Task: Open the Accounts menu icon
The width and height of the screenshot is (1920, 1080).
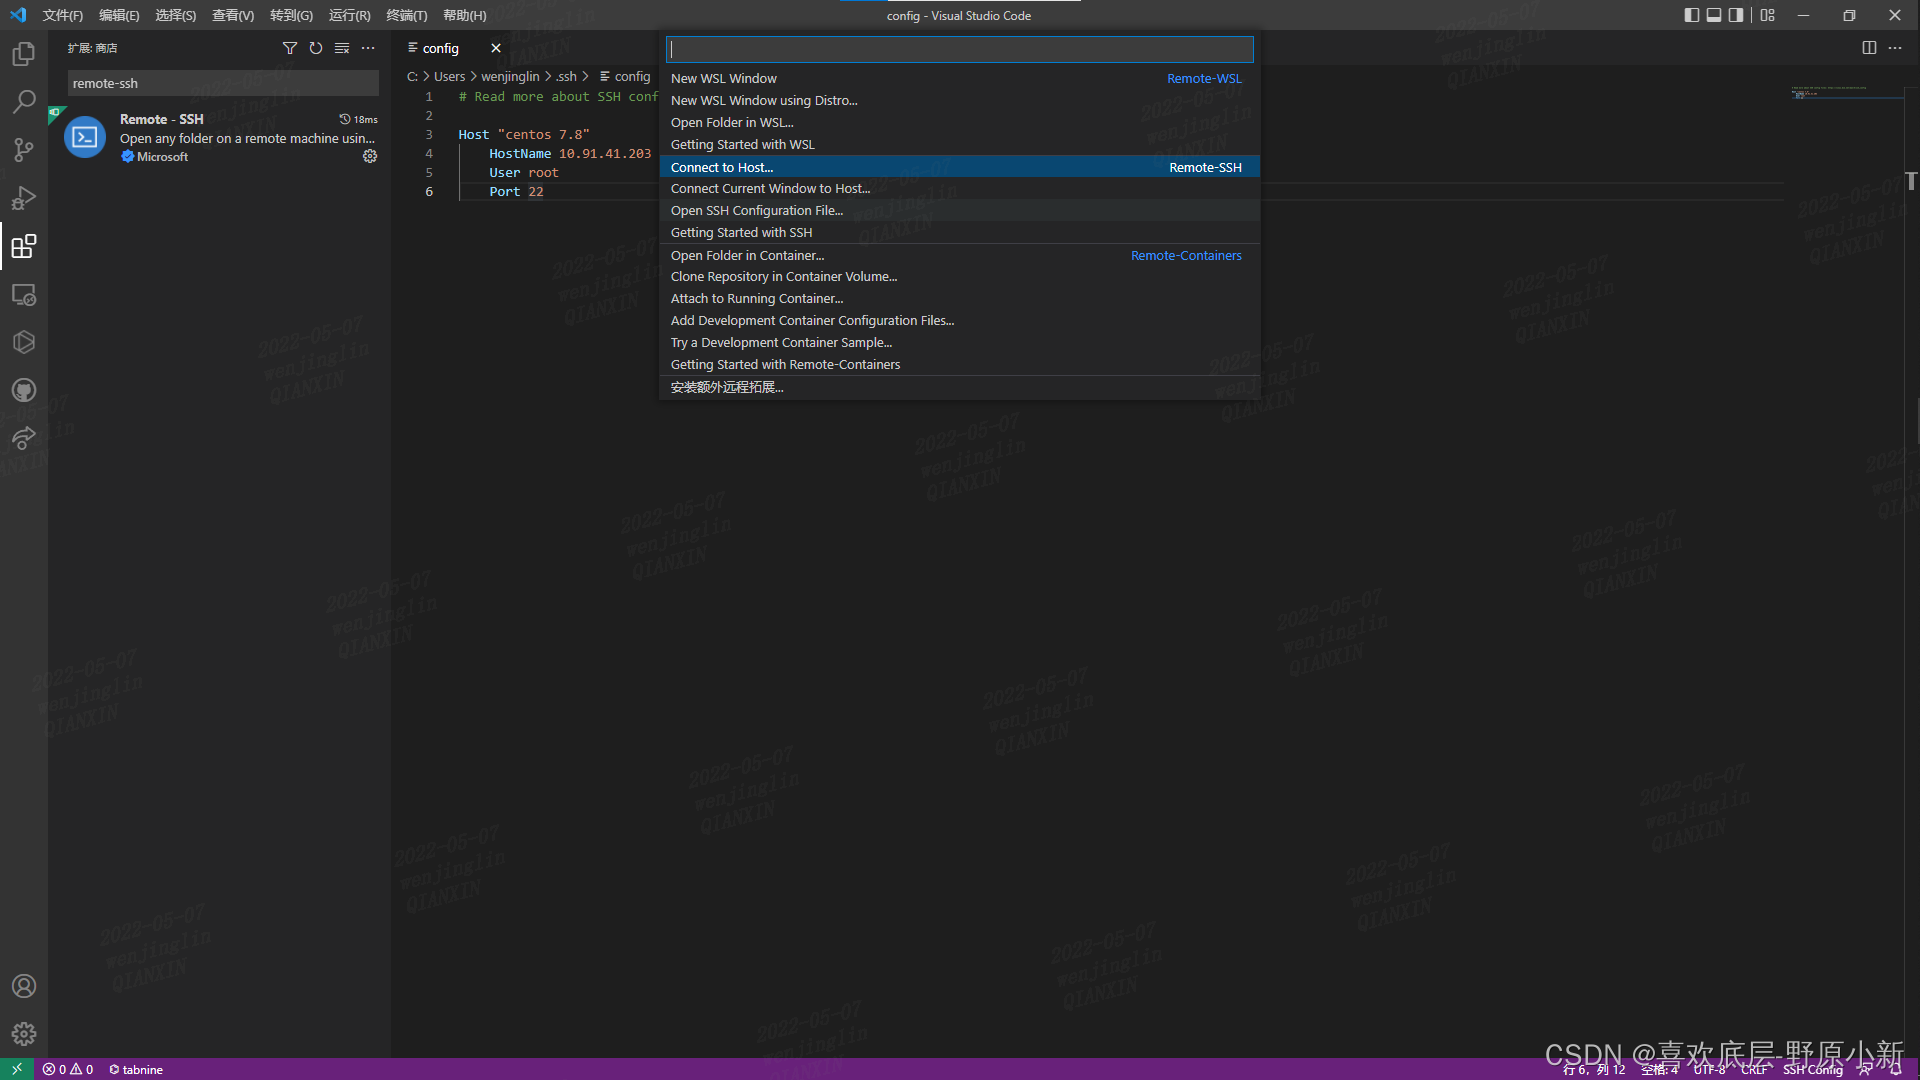Action: tap(24, 986)
